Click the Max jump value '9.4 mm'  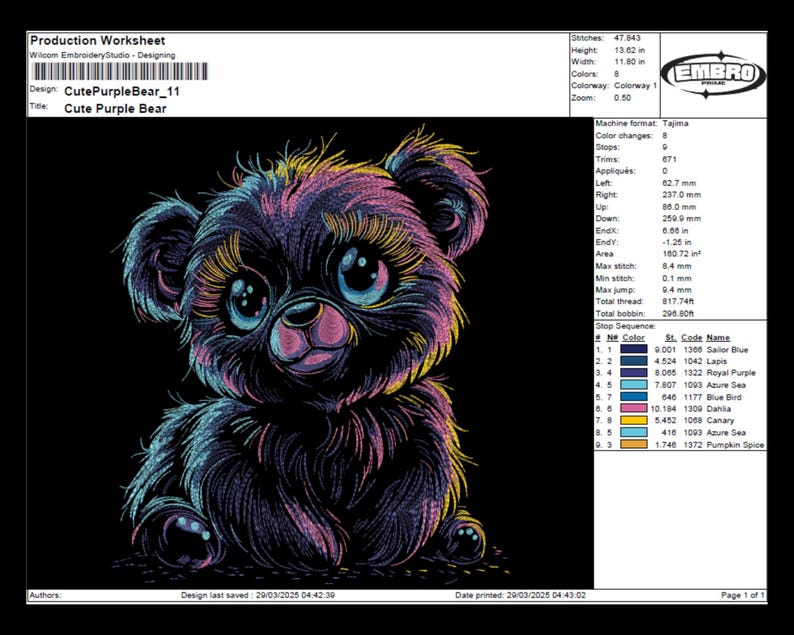coord(677,290)
